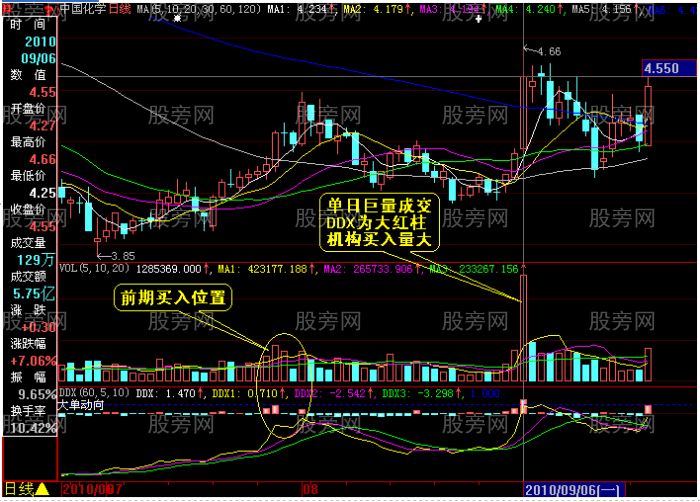The image size is (700, 502).
Task: Click the volume value 129万
Action: pos(37,260)
